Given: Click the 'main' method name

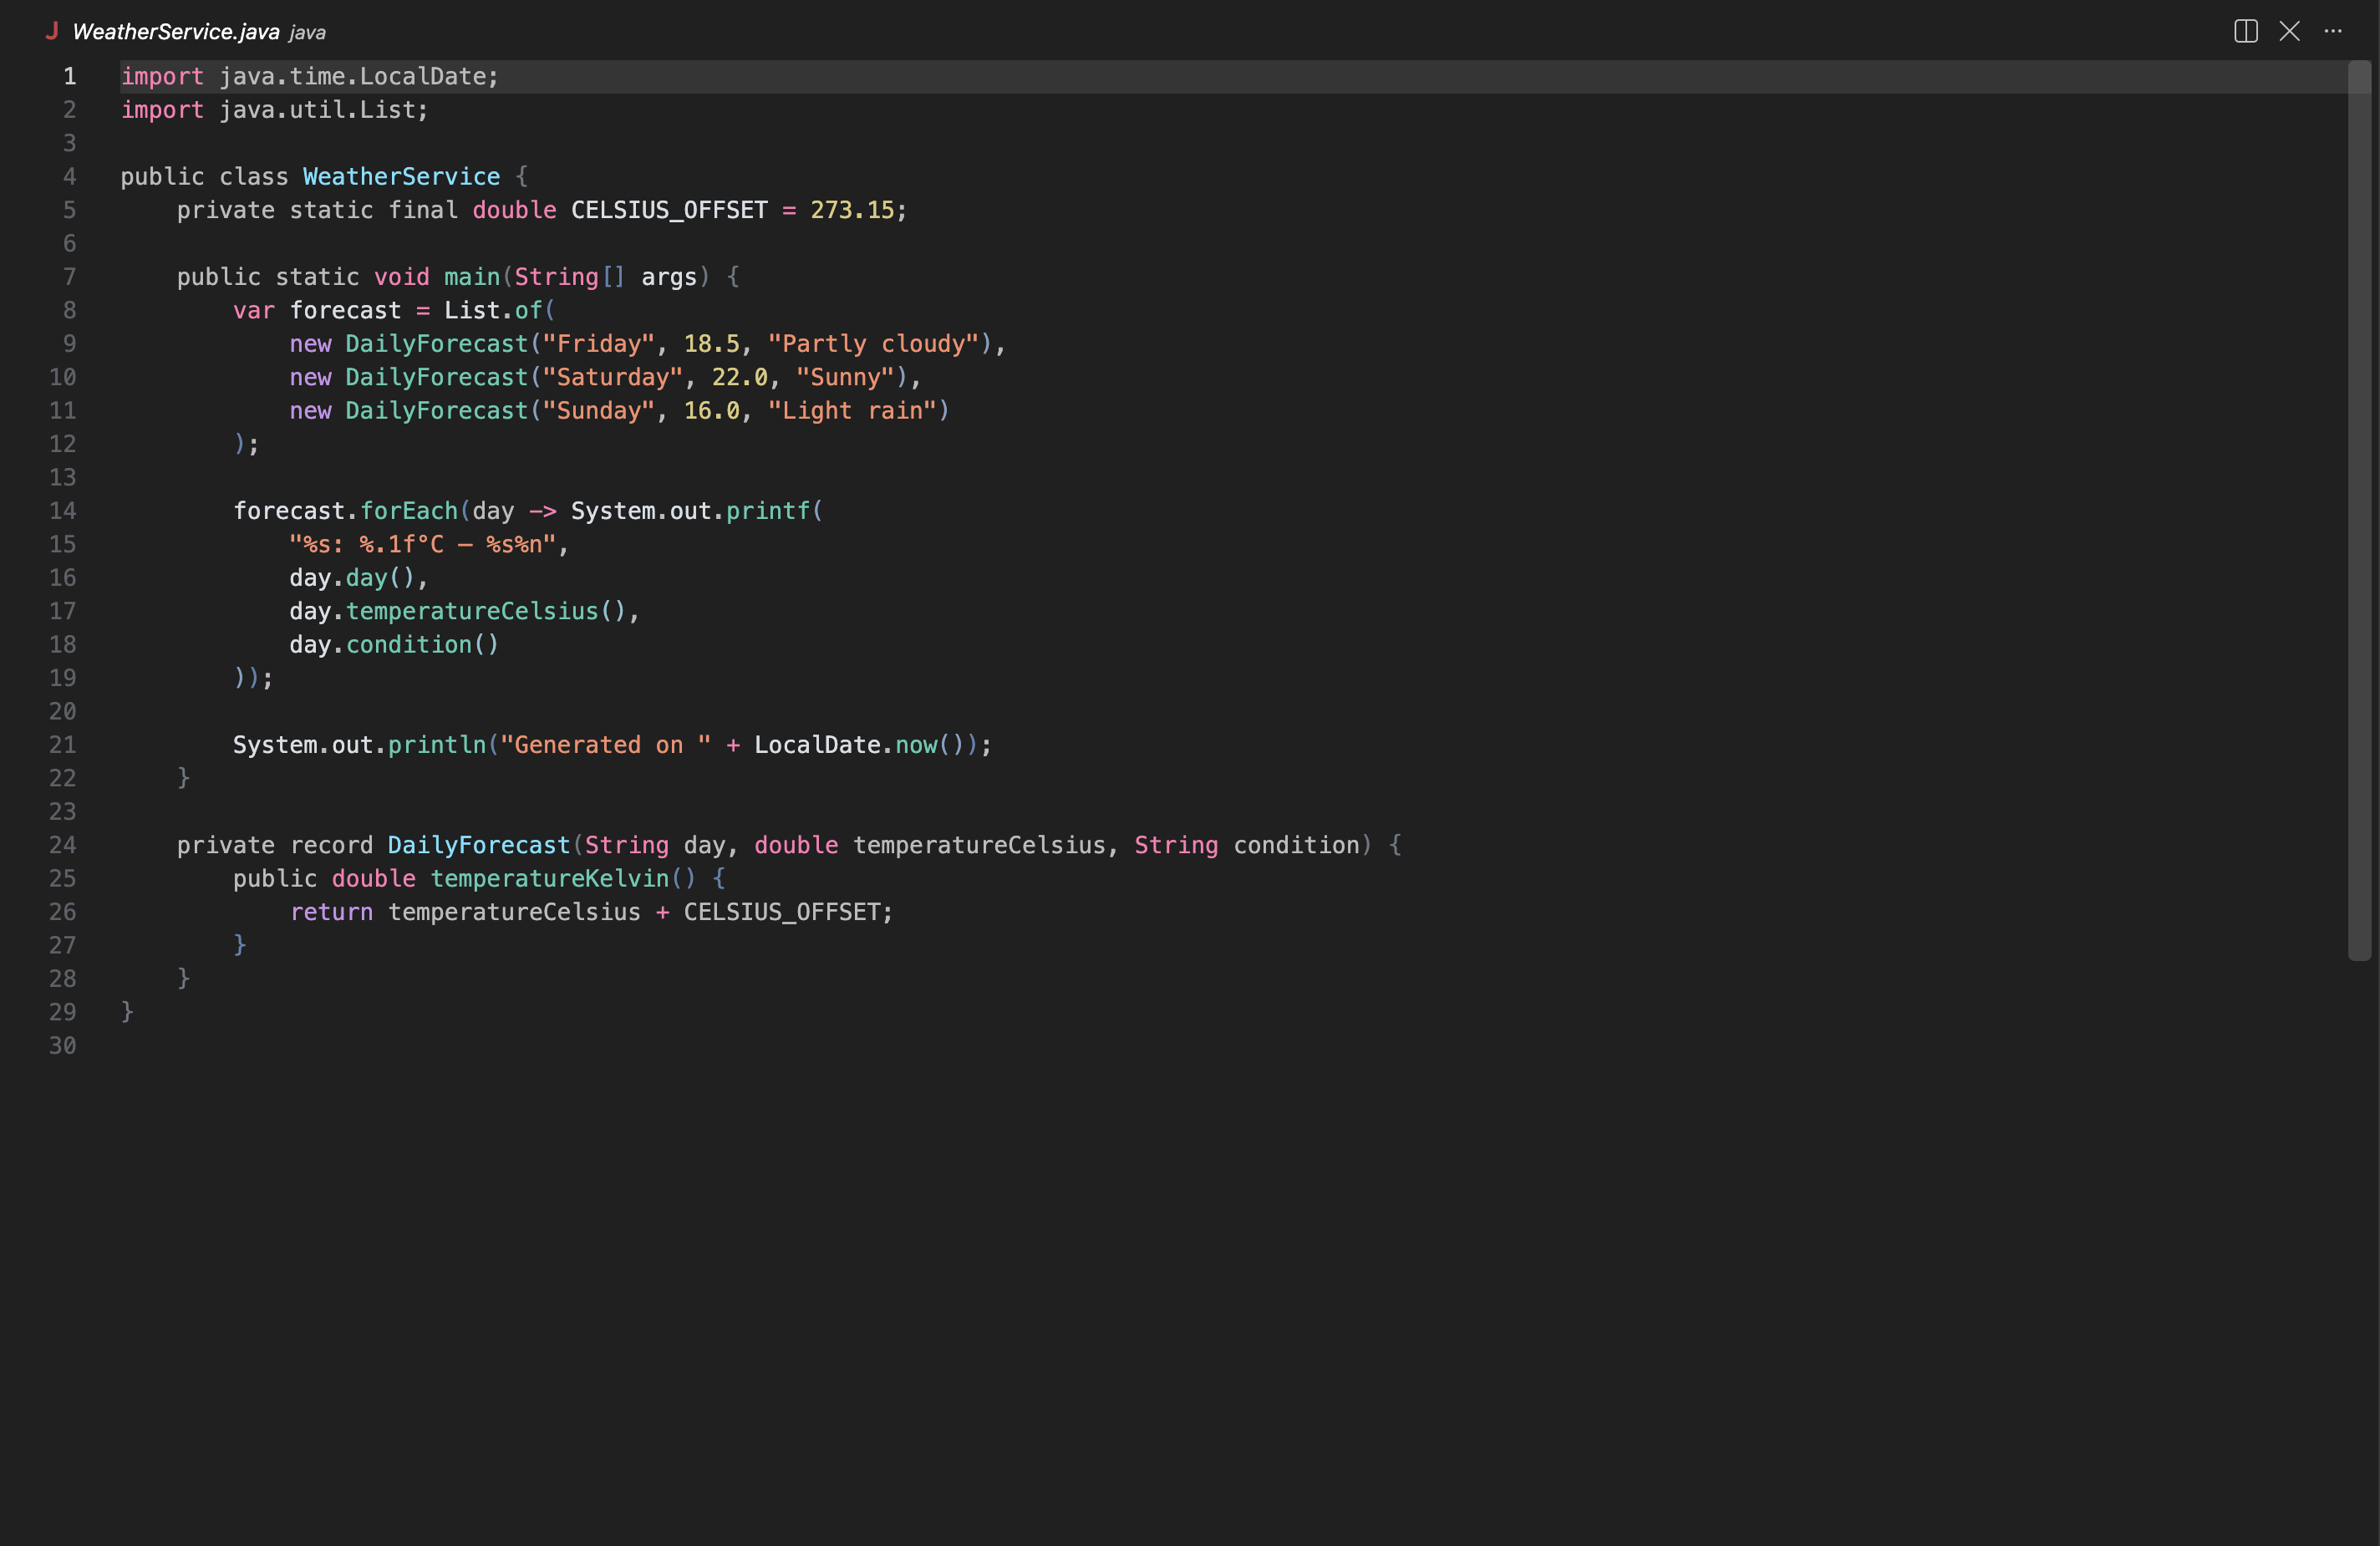Looking at the screenshot, I should tap(472, 277).
